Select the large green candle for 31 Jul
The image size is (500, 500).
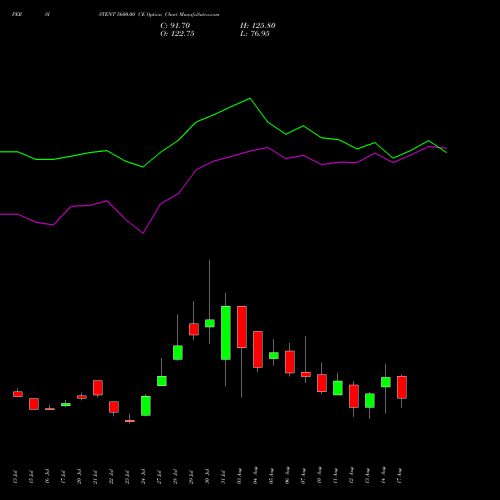click(226, 333)
